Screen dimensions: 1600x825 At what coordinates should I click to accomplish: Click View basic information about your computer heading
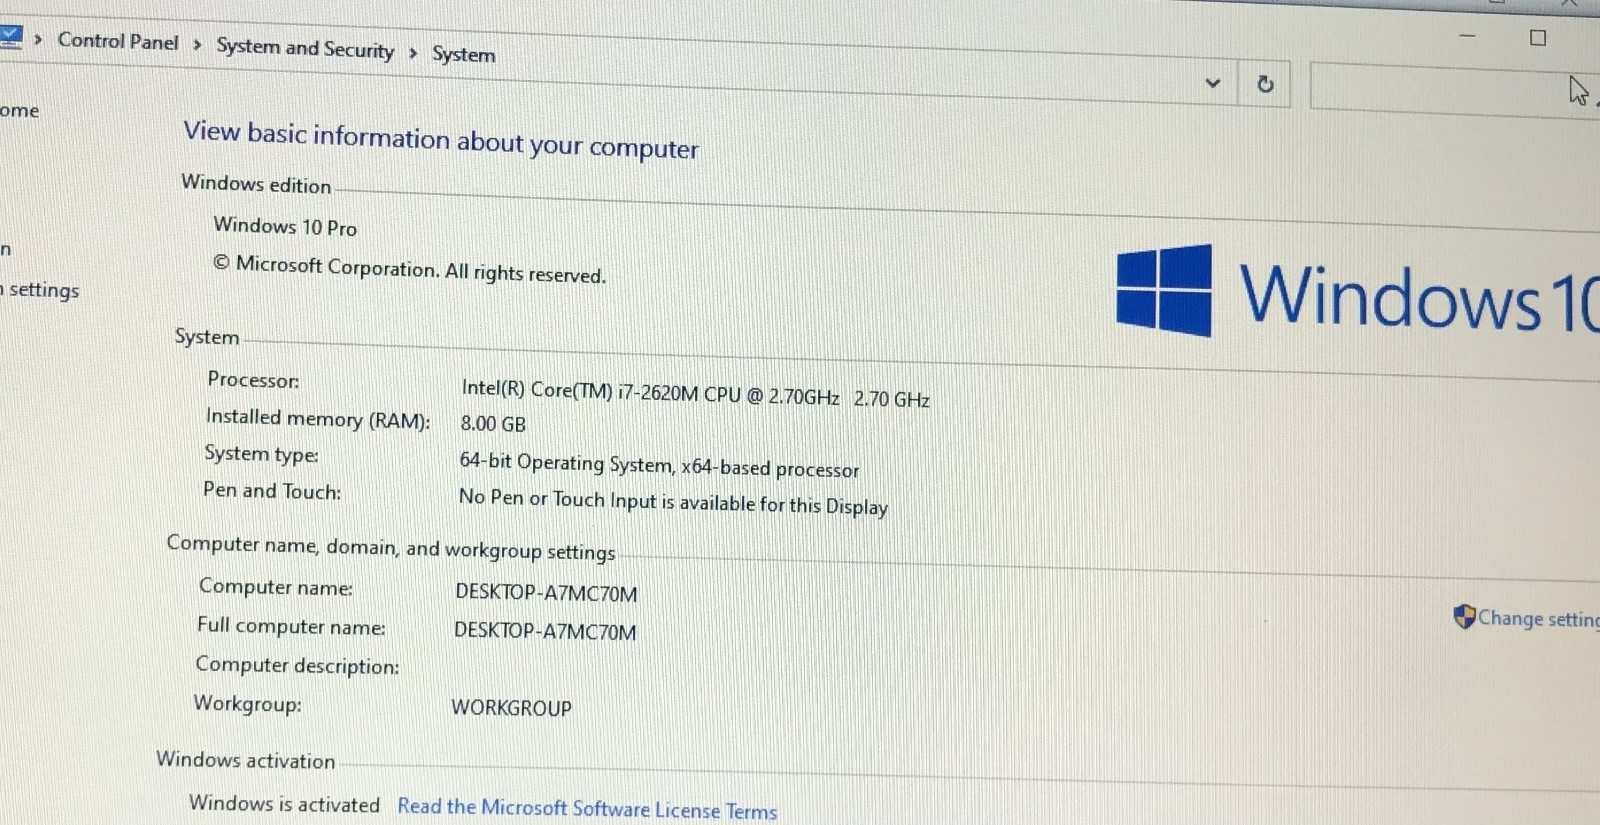[x=441, y=139]
